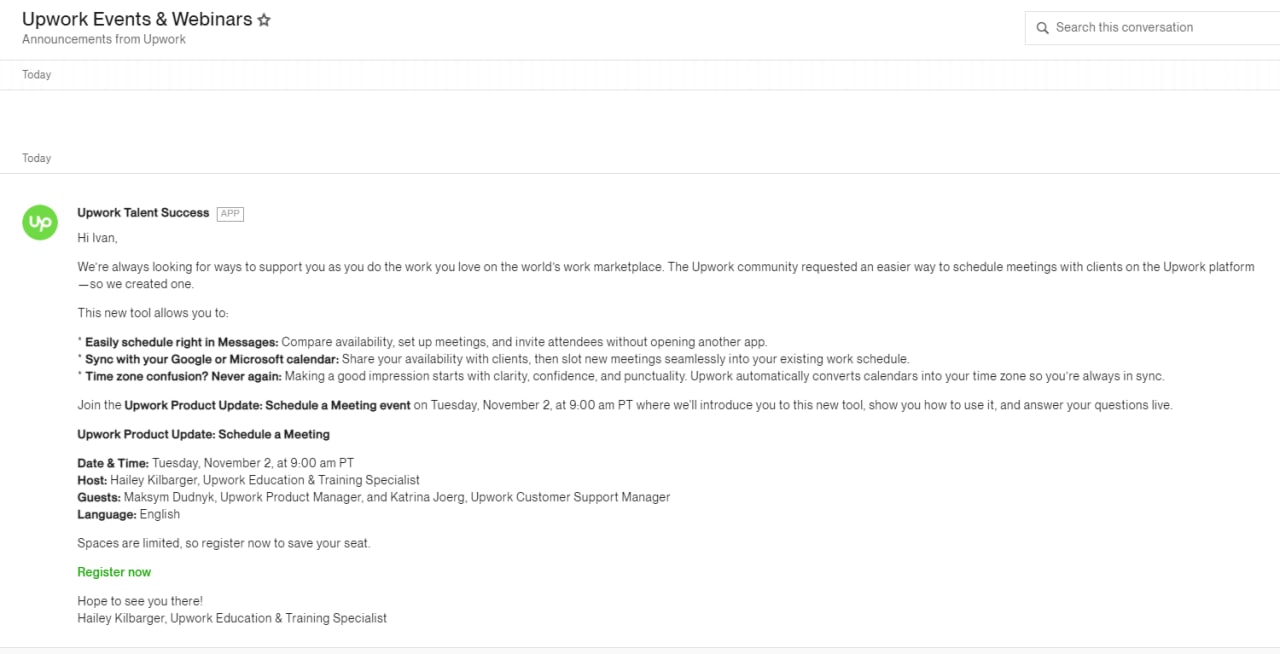Follow the green Register now link
Screen dimensions: 1280x654
(114, 572)
